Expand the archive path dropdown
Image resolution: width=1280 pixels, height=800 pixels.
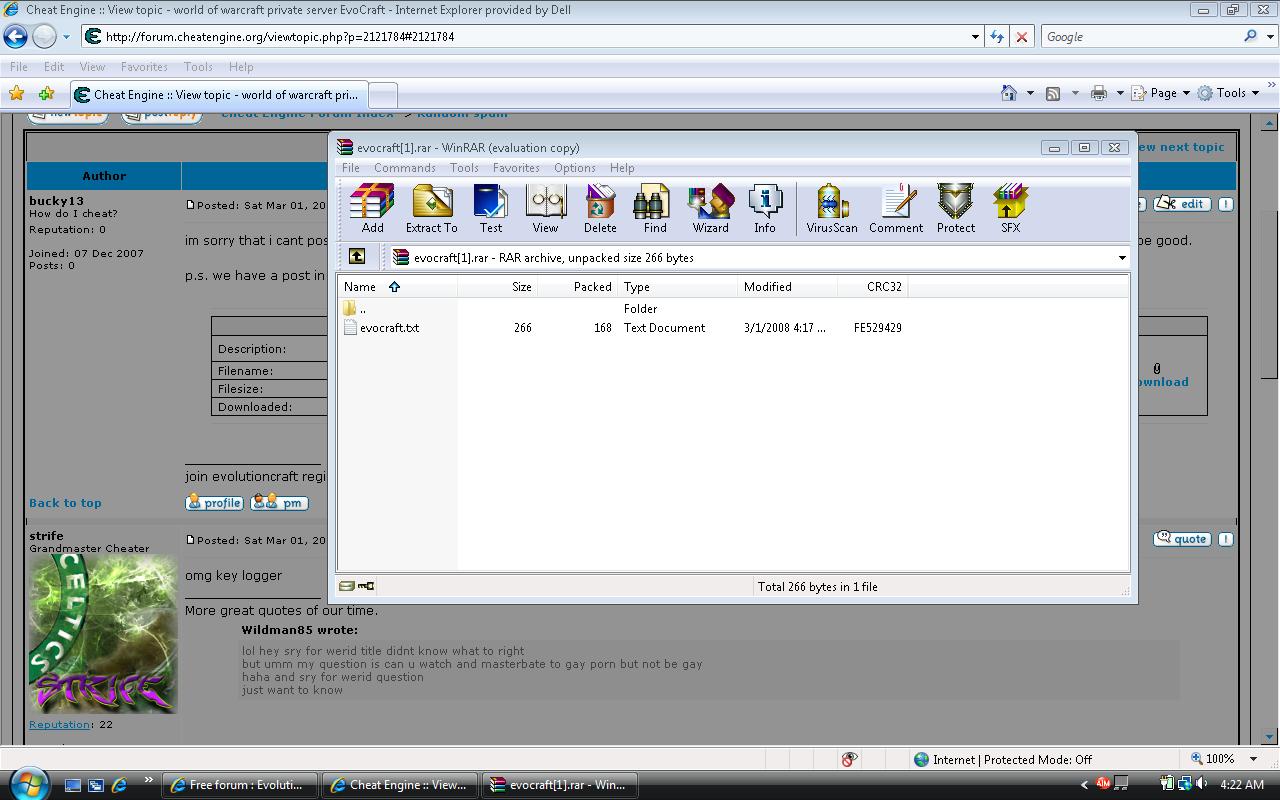pos(1121,258)
